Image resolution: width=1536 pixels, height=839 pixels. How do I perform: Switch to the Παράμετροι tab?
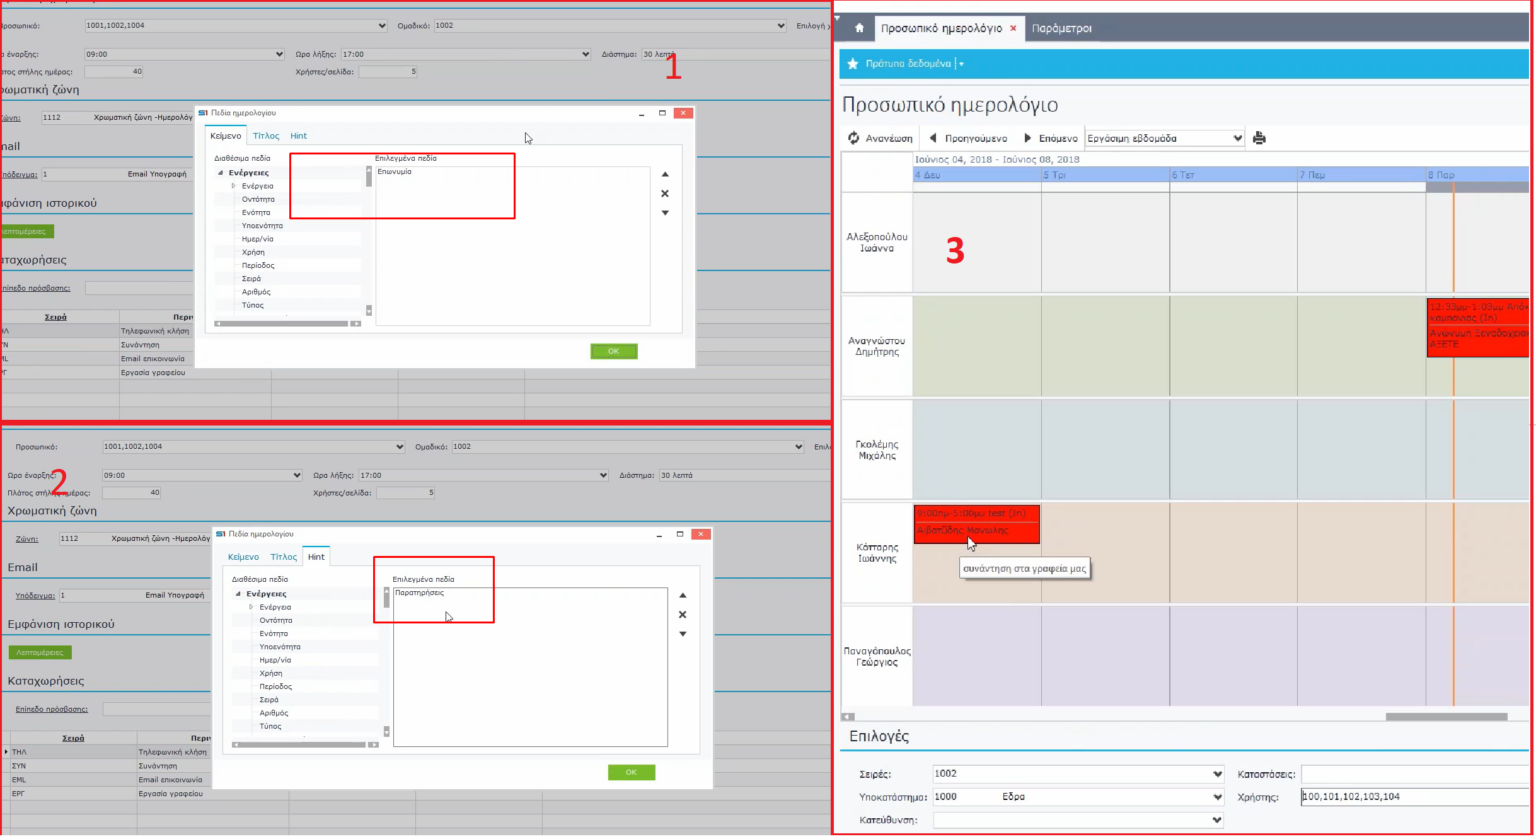pyautogui.click(x=1061, y=29)
